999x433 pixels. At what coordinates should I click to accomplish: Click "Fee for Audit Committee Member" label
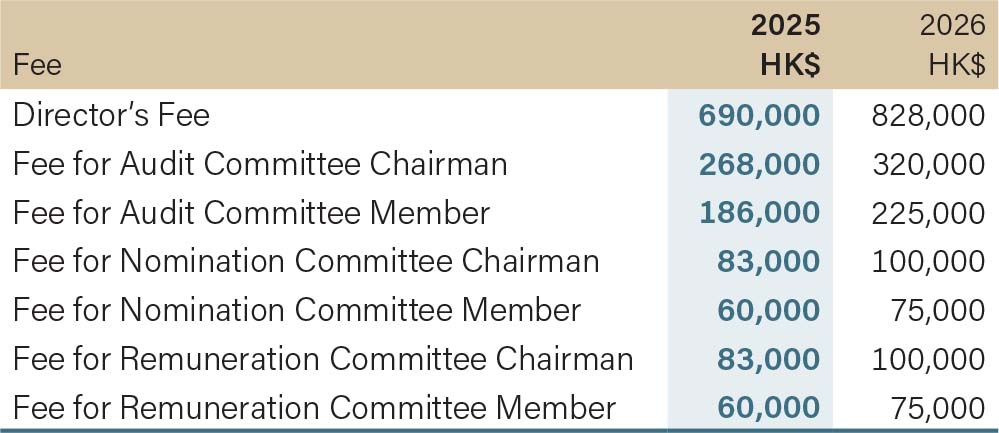[251, 213]
